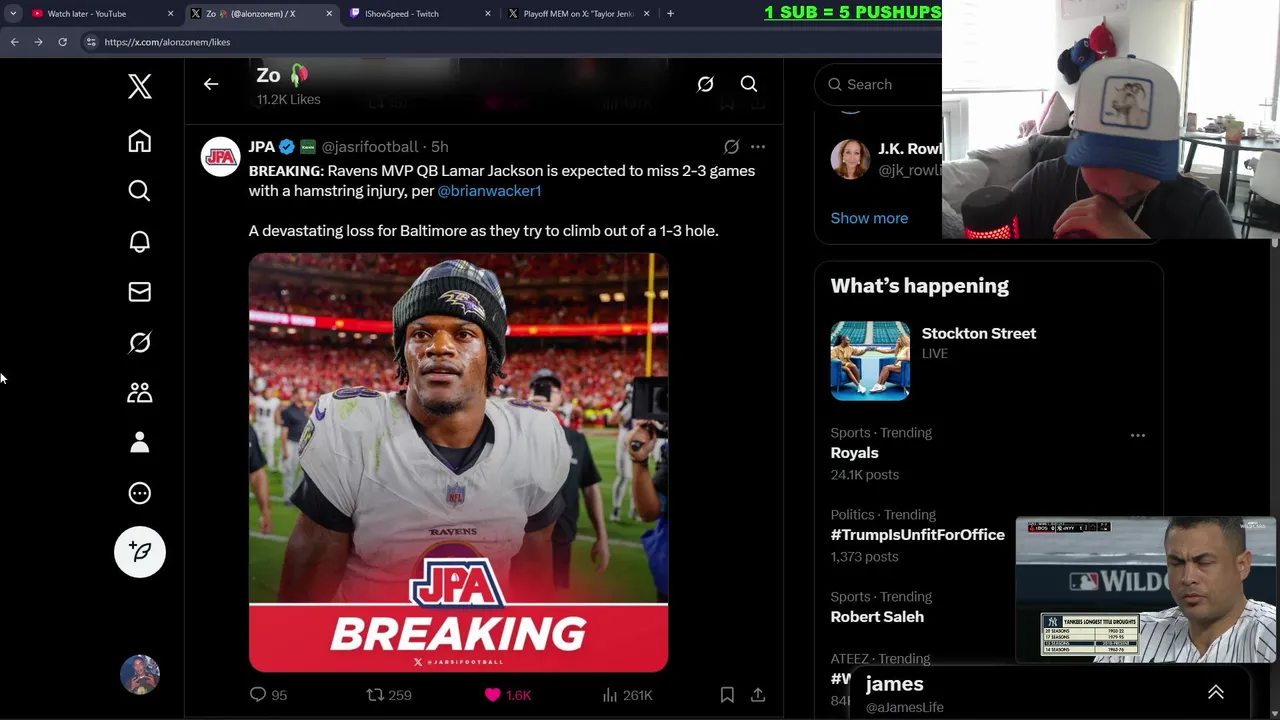
Task: Open account avatar at sidebar bottom
Action: coord(140,675)
